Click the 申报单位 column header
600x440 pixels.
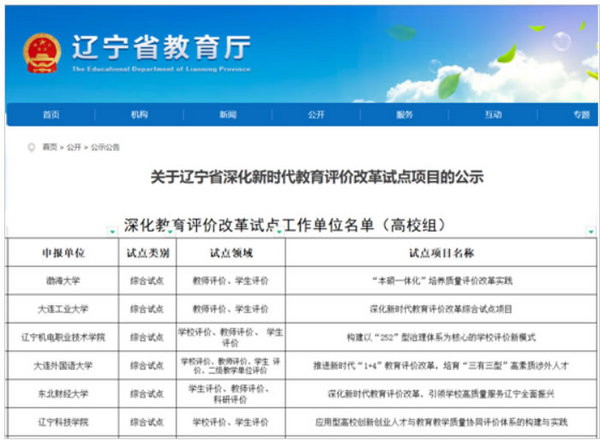pos(64,253)
